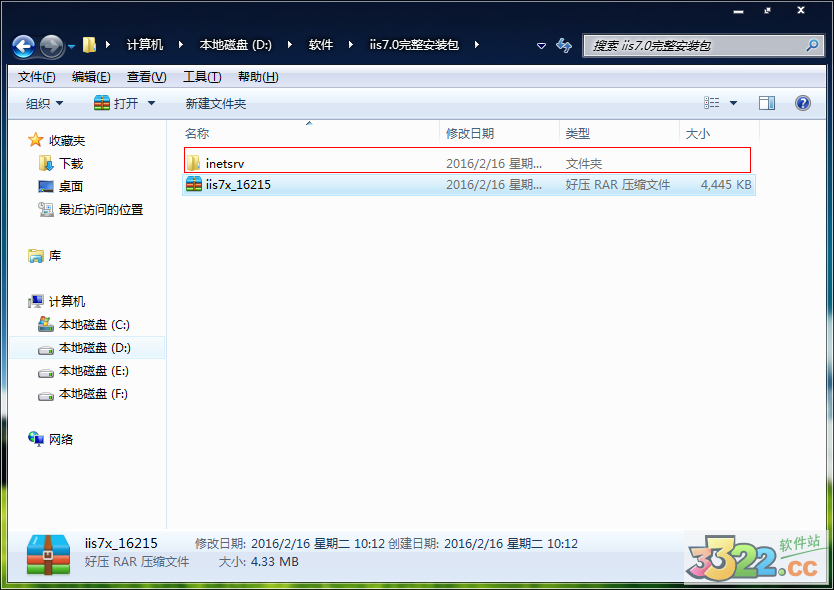Select 库 in the navigation pane
This screenshot has width=834, height=590.
(55, 256)
